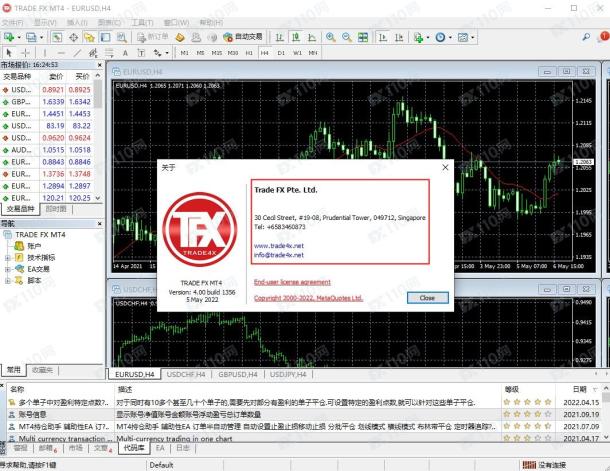Select the arrow cursor tool

coord(9,53)
